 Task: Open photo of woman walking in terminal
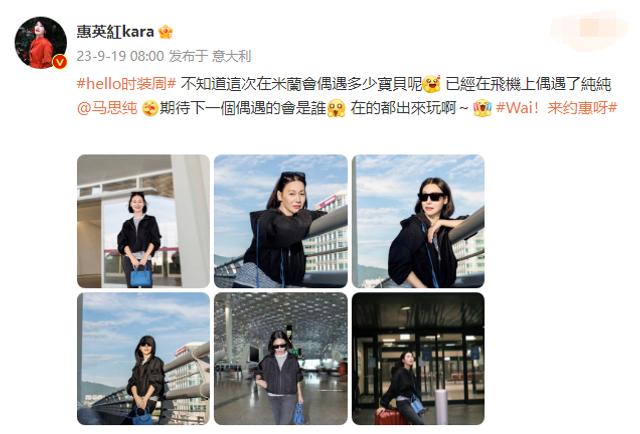click(281, 358)
